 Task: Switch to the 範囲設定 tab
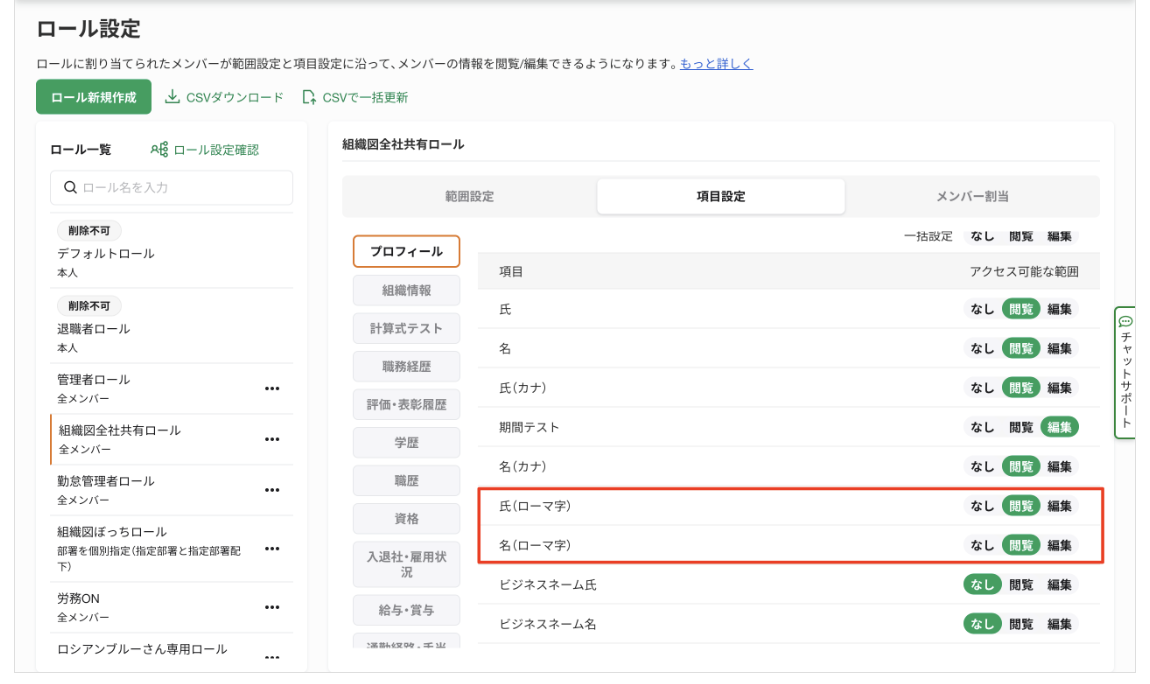(469, 197)
